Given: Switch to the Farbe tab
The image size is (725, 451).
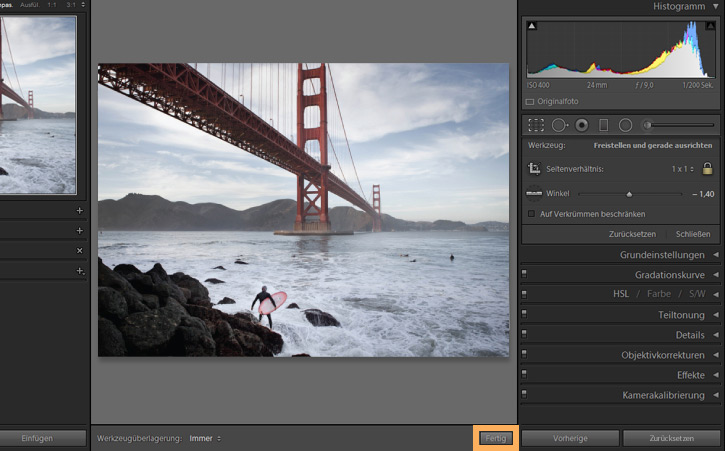Looking at the screenshot, I should coord(658,294).
